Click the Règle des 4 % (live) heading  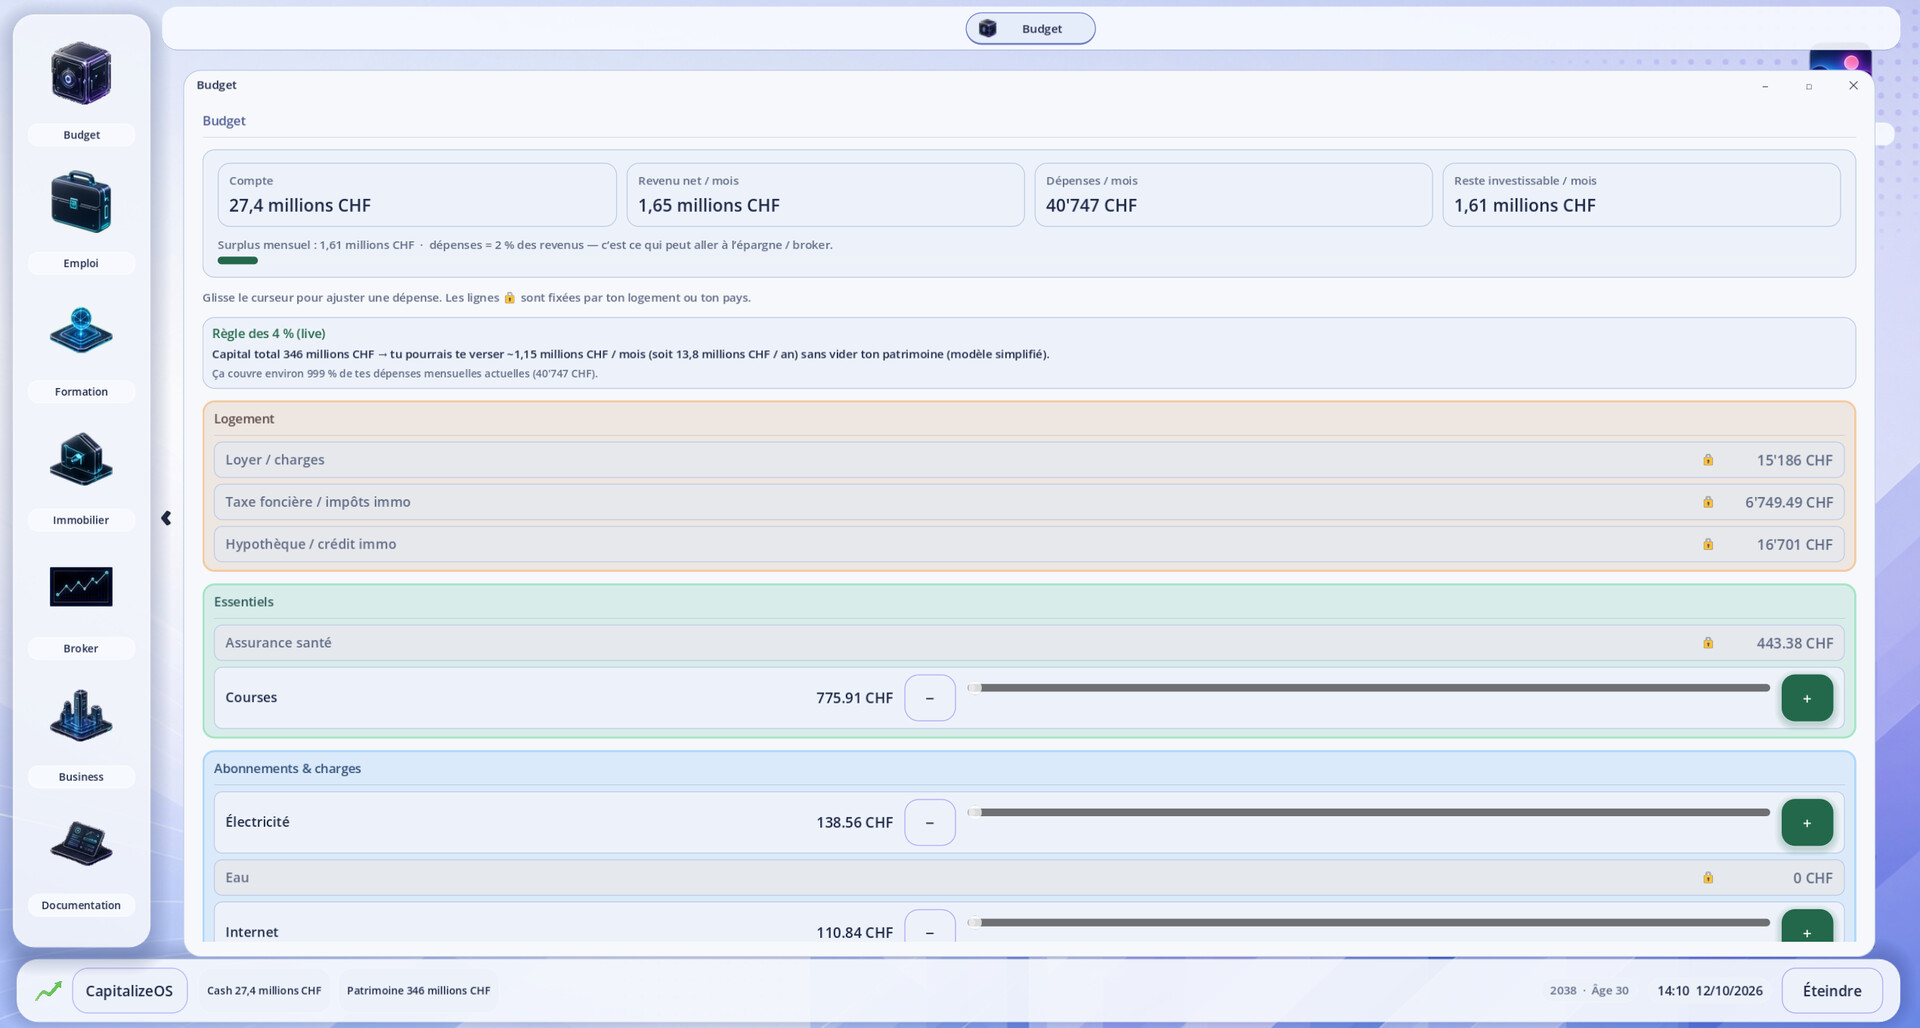268,334
